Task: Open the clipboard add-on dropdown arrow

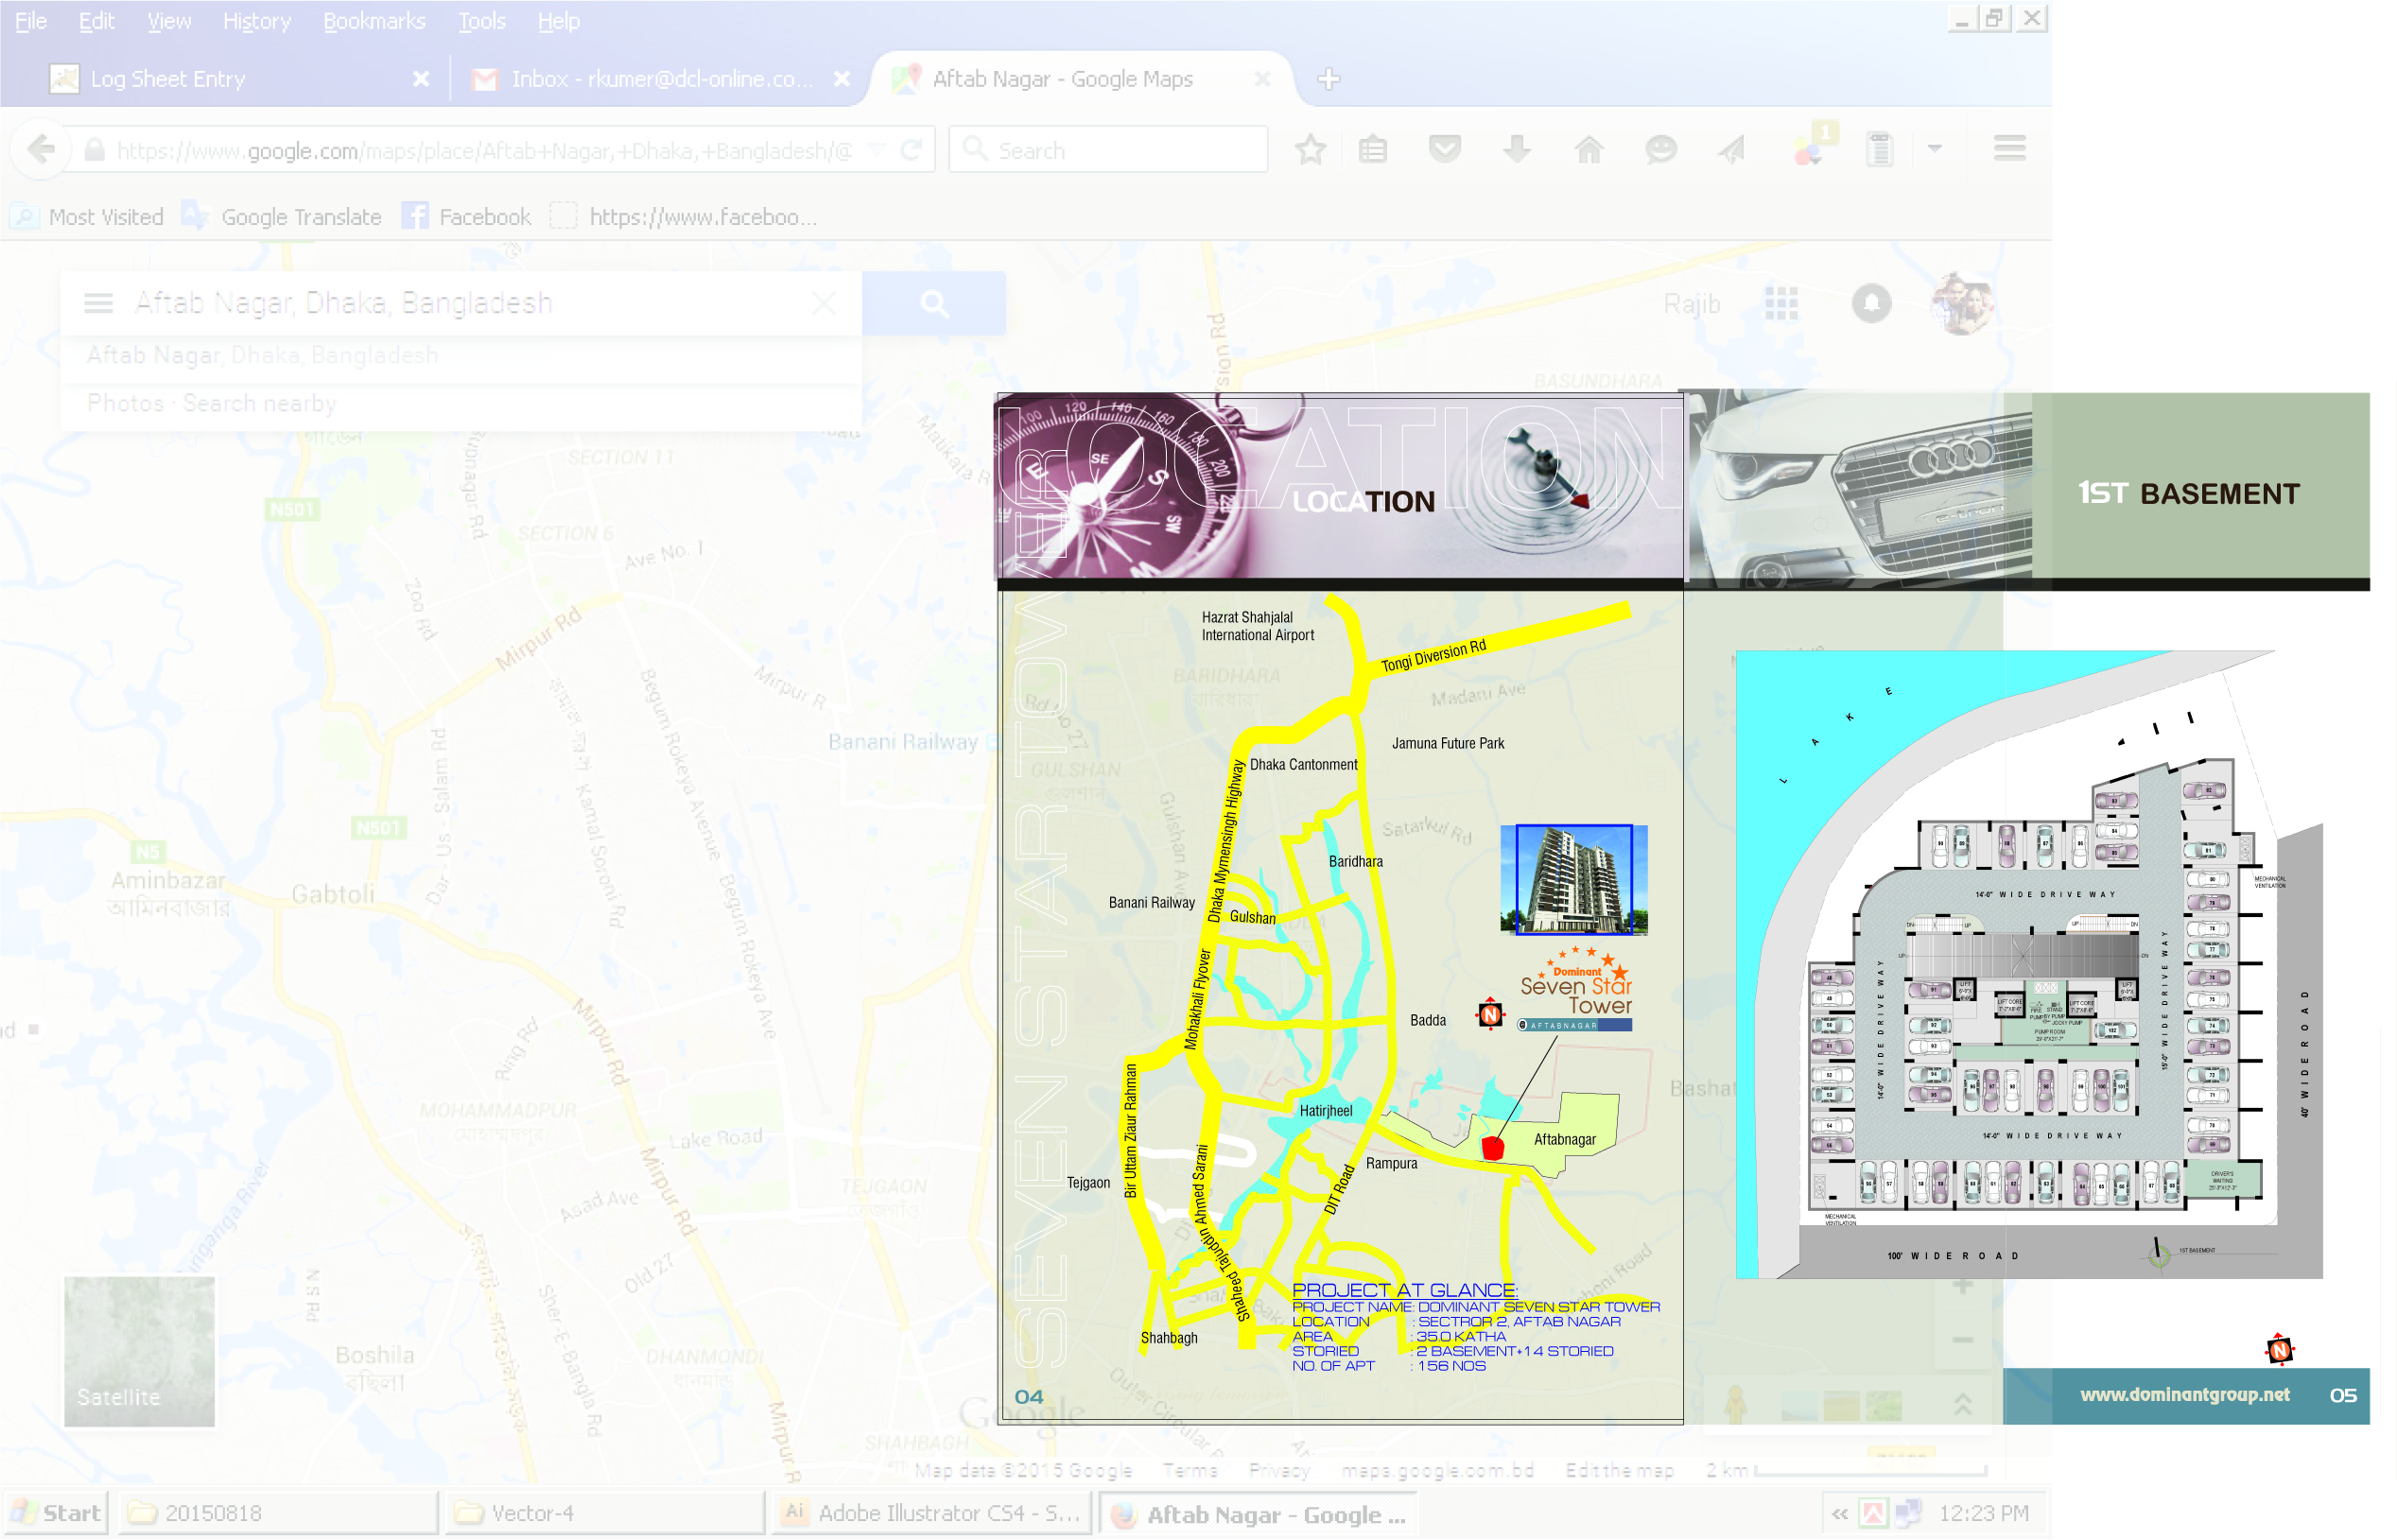Action: point(1934,149)
